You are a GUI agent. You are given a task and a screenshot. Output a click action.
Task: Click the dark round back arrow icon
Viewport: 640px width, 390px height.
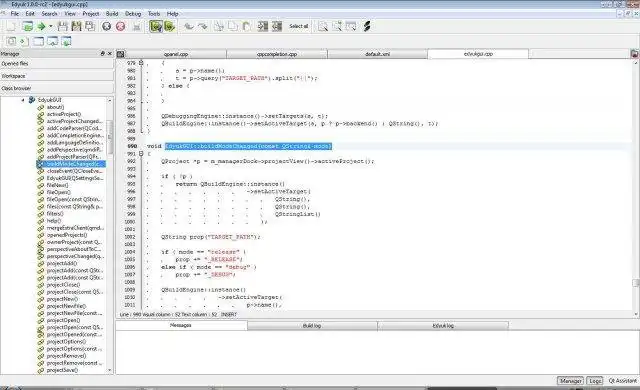tap(107, 27)
